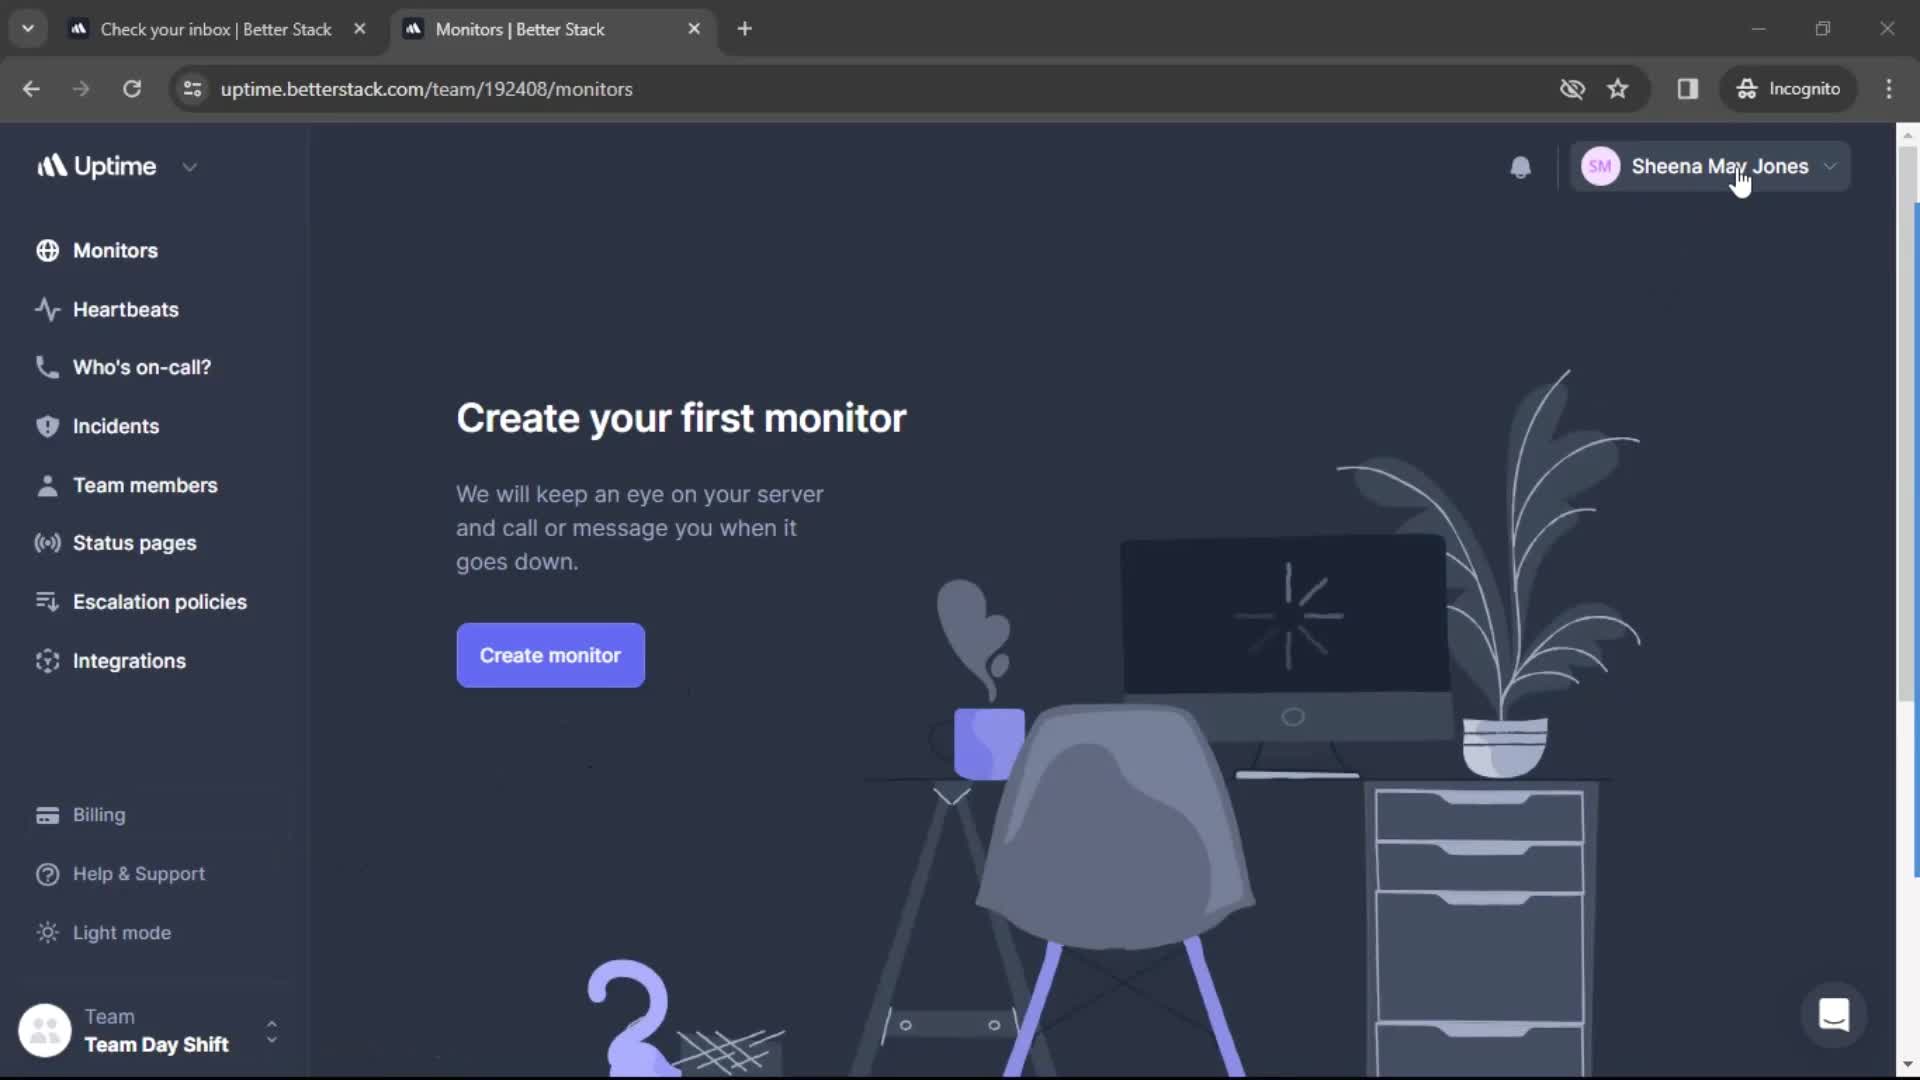Viewport: 1920px width, 1080px height.
Task: Click the Monitors sidebar icon
Action: tap(46, 249)
